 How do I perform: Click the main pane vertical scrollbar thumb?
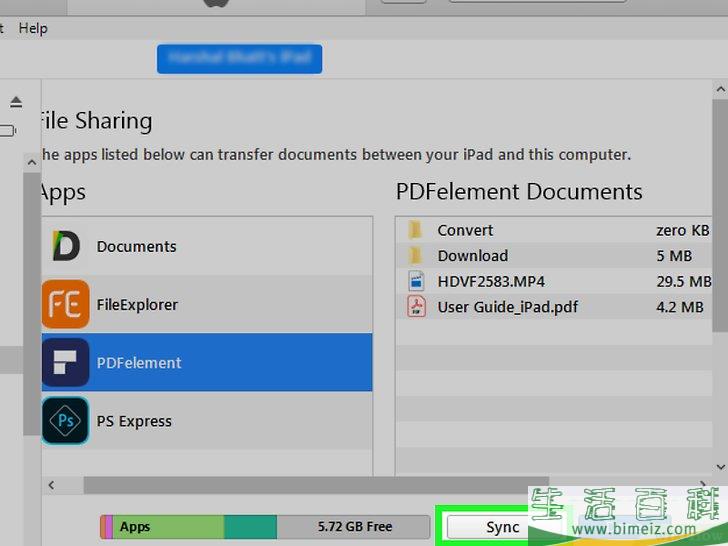[721, 215]
